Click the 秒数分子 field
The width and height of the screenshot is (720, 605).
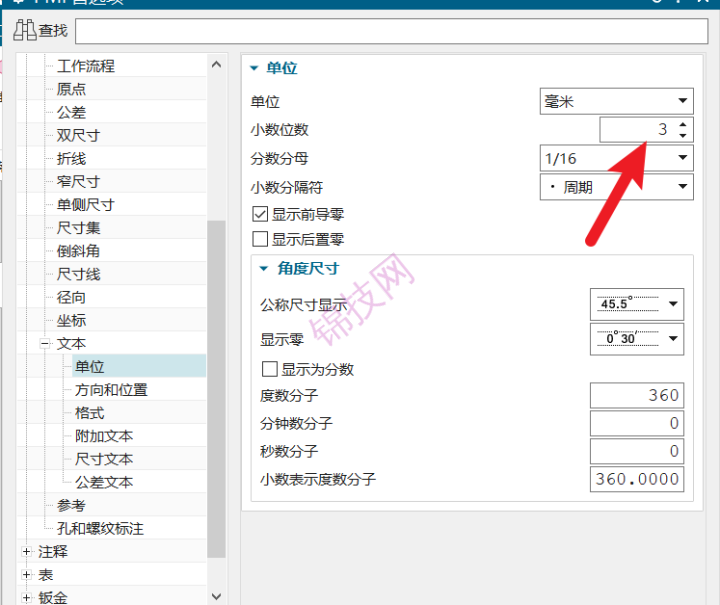tap(636, 451)
